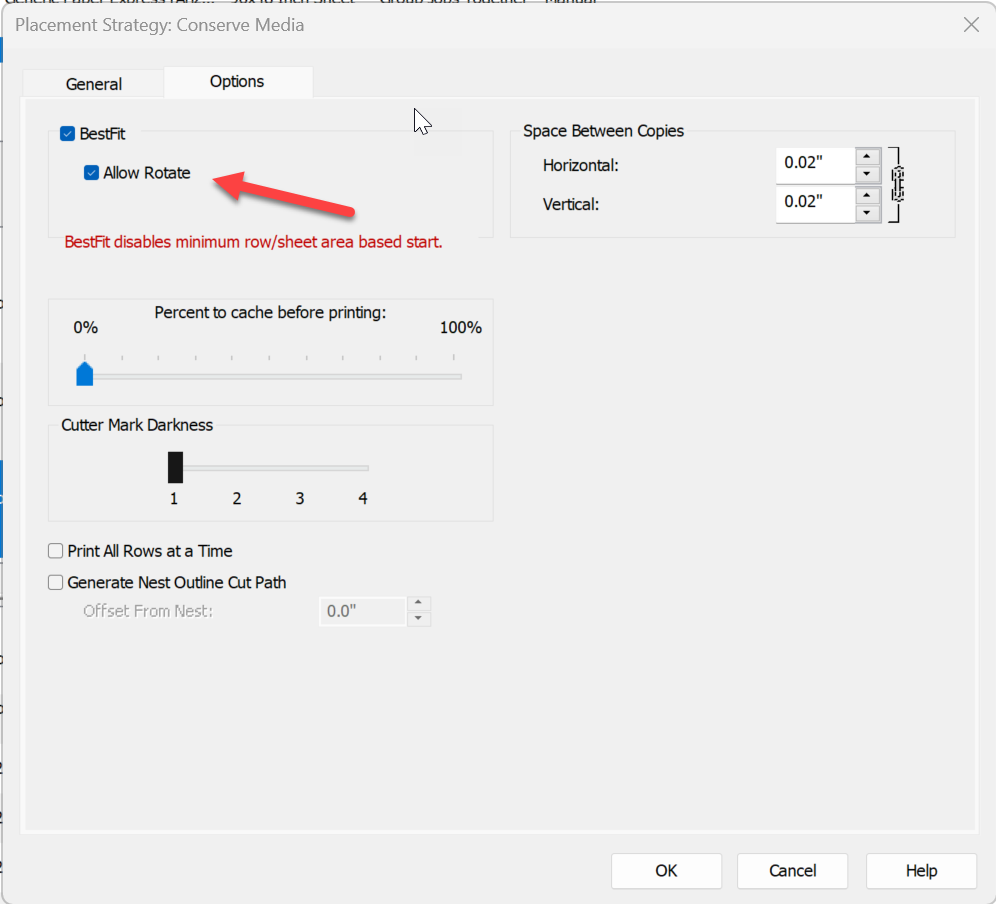Close the Placement Strategy dialog
Viewport: 996px width, 904px height.
click(x=971, y=25)
